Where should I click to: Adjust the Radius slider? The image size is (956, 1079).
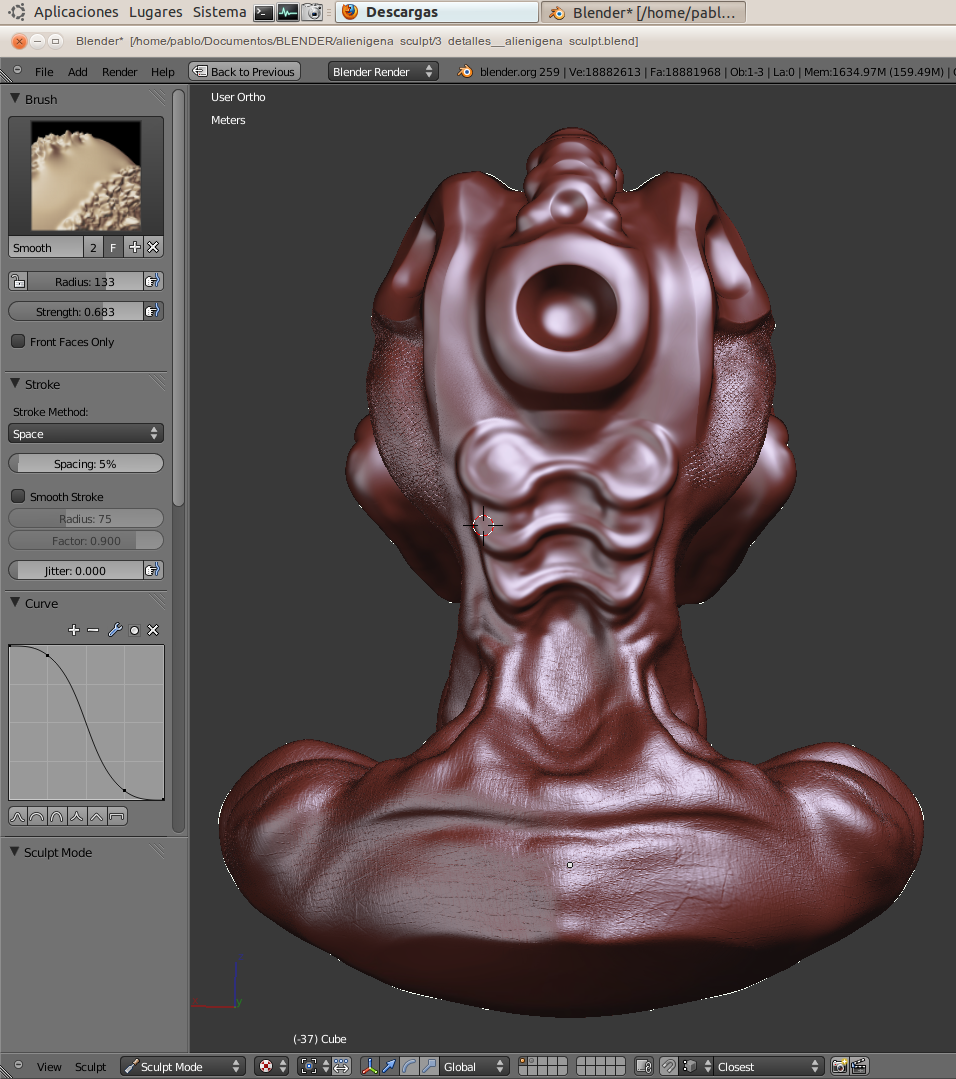(x=85, y=281)
